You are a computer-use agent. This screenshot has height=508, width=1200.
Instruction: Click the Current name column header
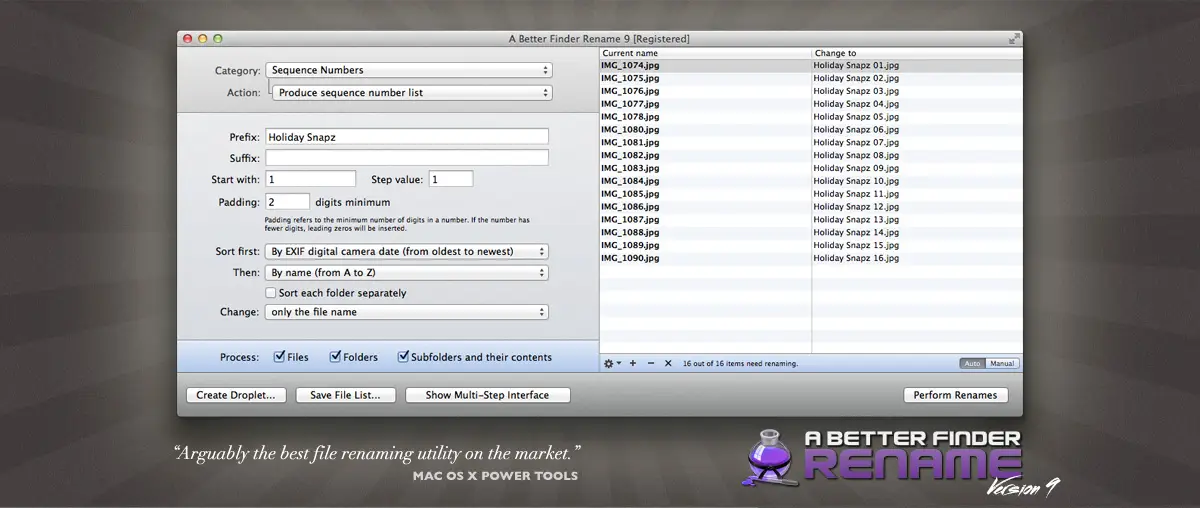click(x=705, y=53)
